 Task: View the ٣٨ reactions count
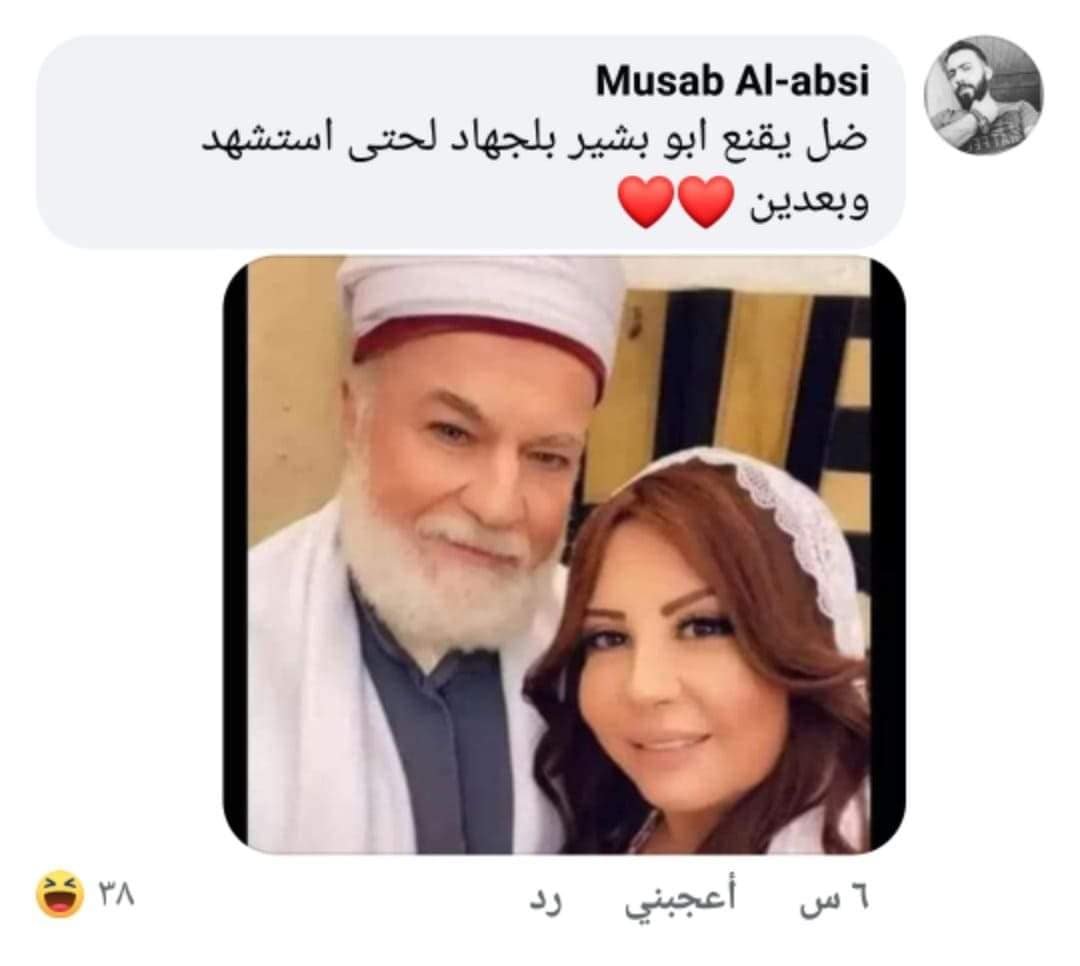point(116,895)
